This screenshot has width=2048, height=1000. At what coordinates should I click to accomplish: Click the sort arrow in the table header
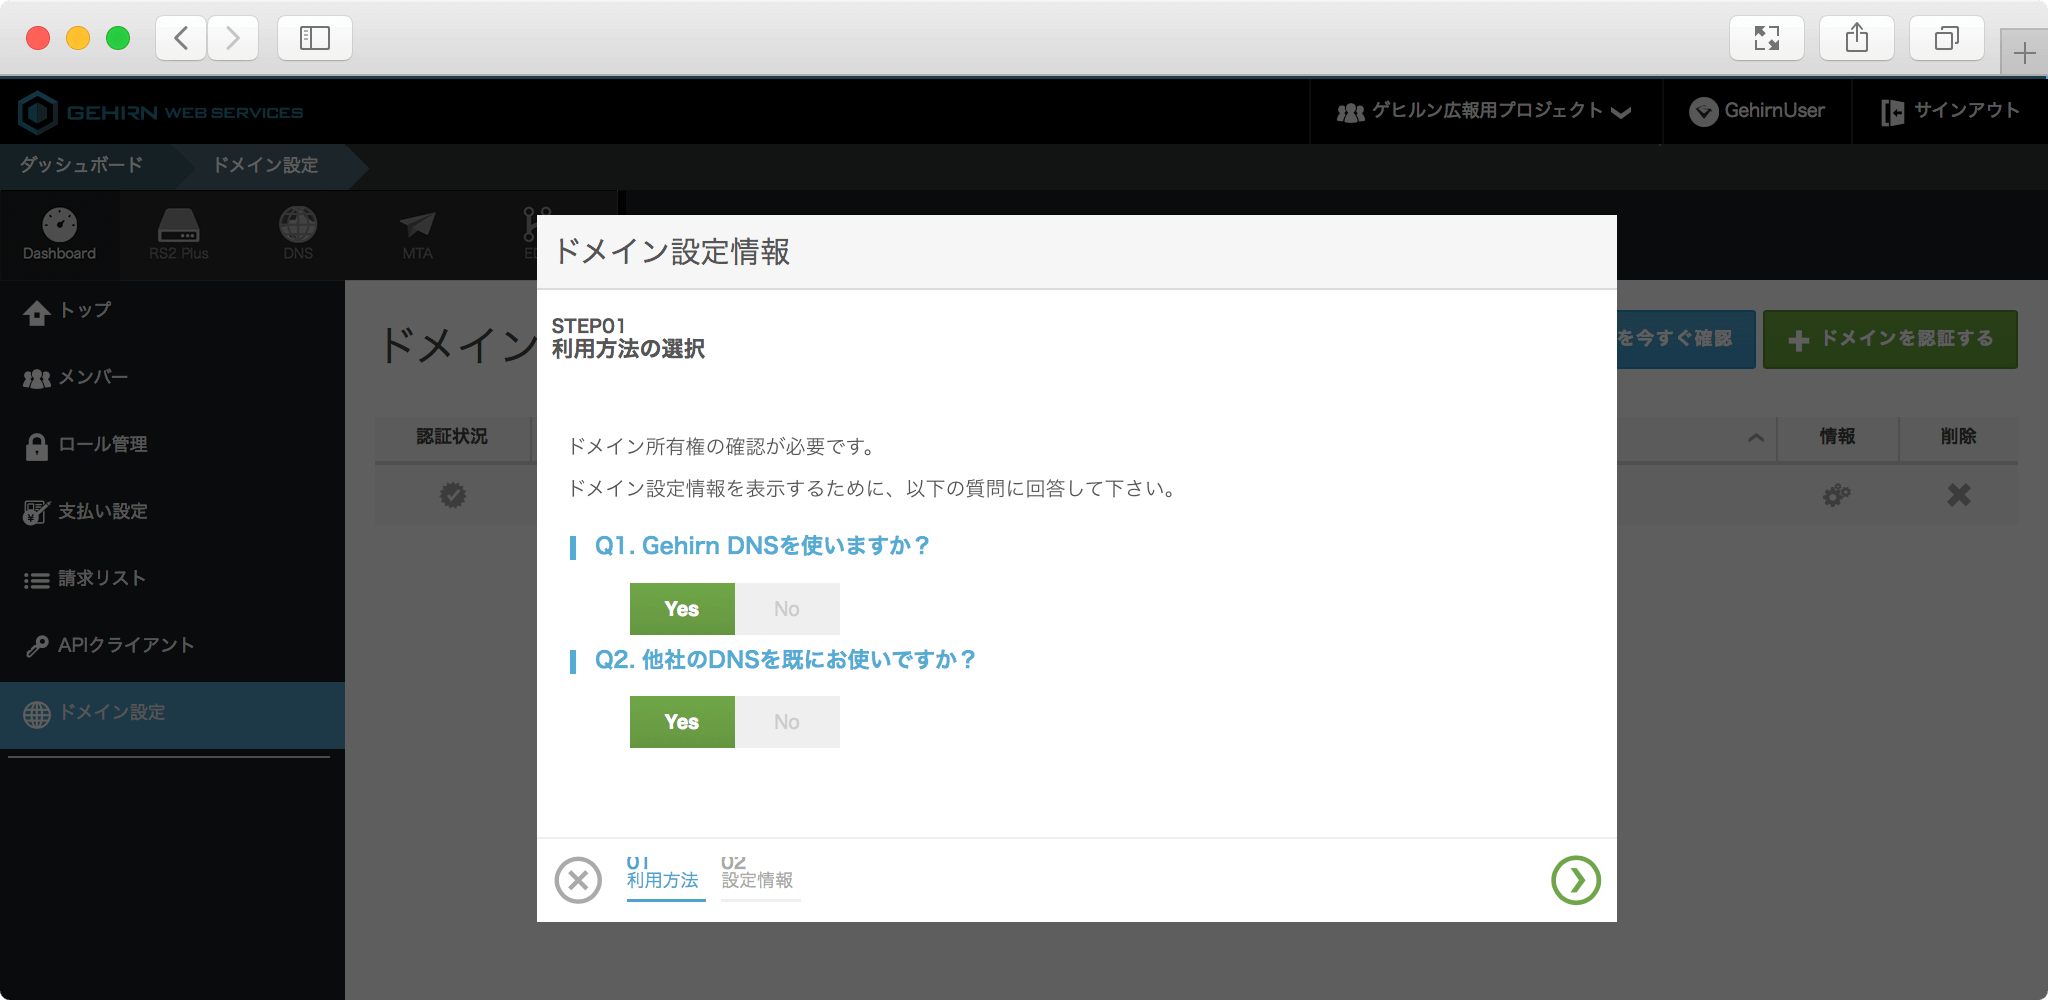tap(1755, 437)
